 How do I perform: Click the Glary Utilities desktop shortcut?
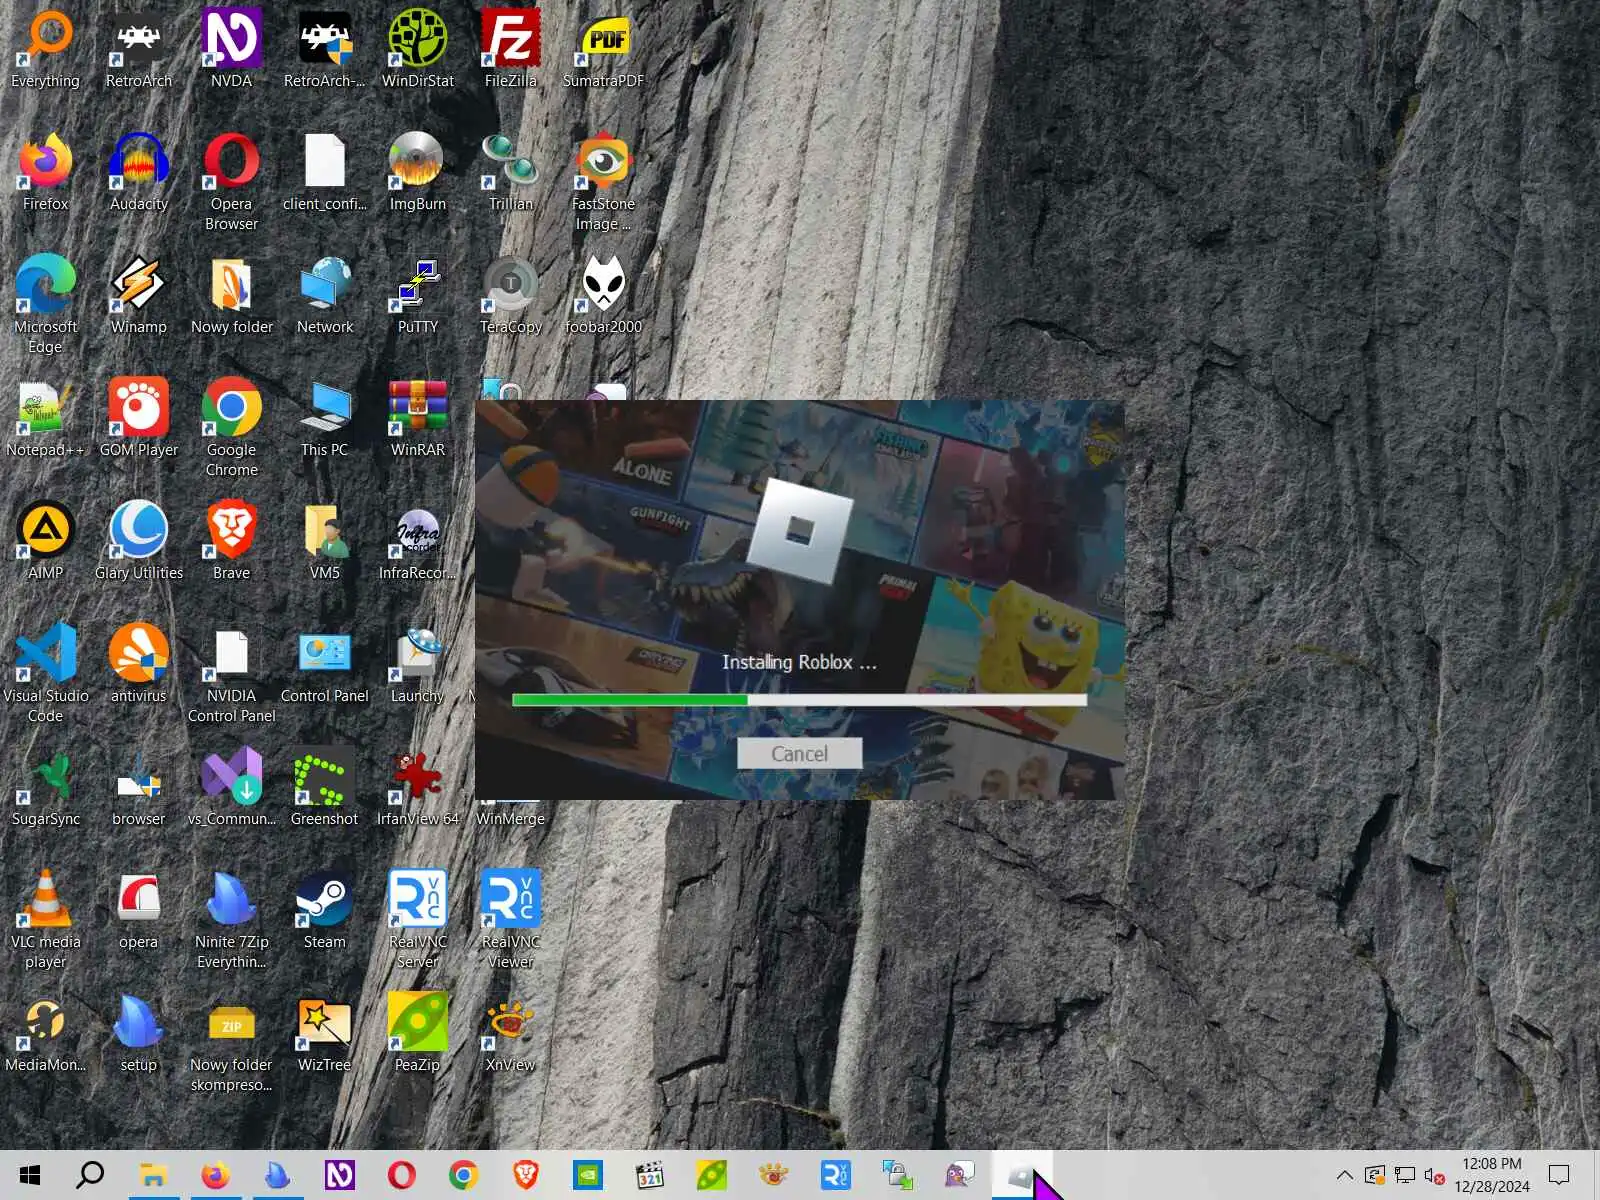[138, 541]
